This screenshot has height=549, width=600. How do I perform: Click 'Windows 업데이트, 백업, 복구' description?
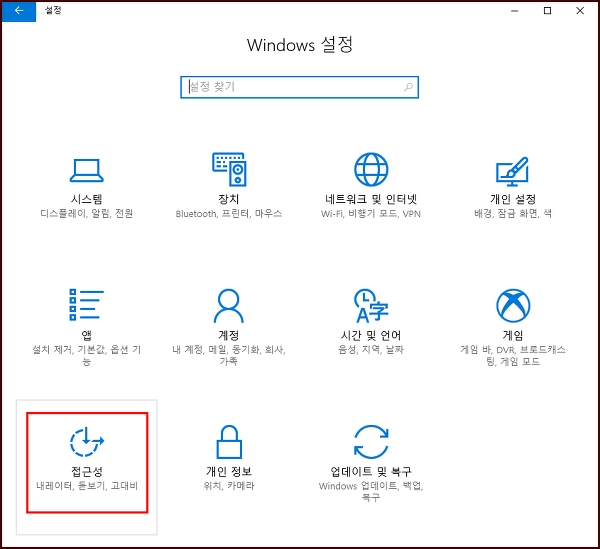371,492
